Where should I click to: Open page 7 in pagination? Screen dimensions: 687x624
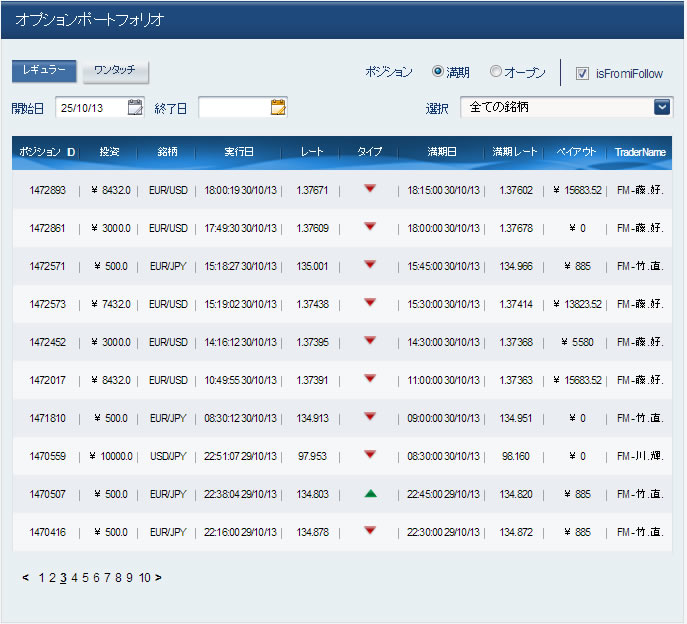pos(107,578)
